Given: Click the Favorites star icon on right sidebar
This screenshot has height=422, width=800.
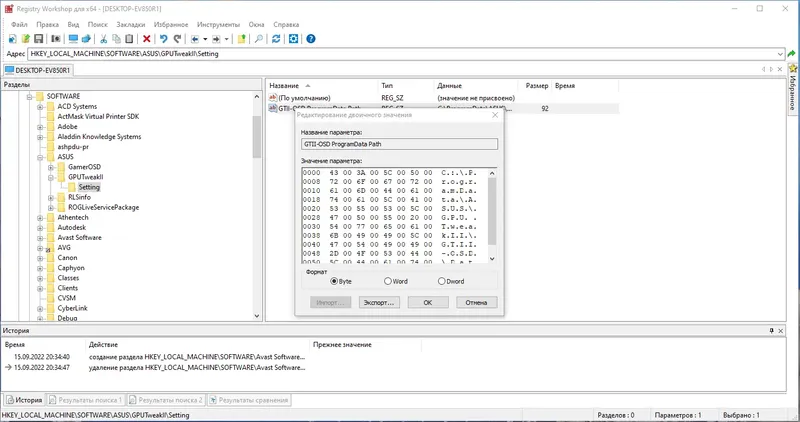Looking at the screenshot, I should [793, 68].
